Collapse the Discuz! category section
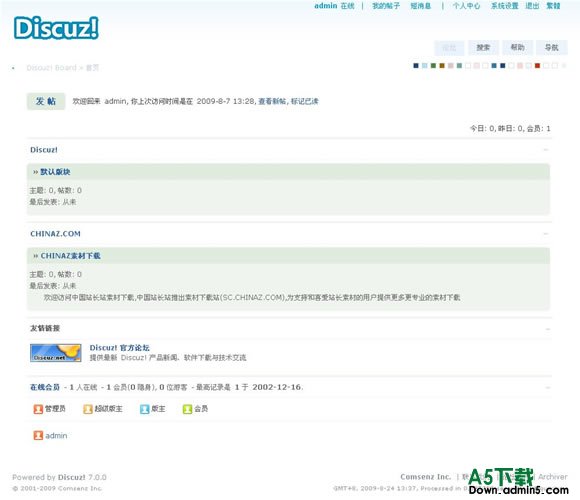Image resolution: width=580 pixels, height=500 pixels. (546, 150)
